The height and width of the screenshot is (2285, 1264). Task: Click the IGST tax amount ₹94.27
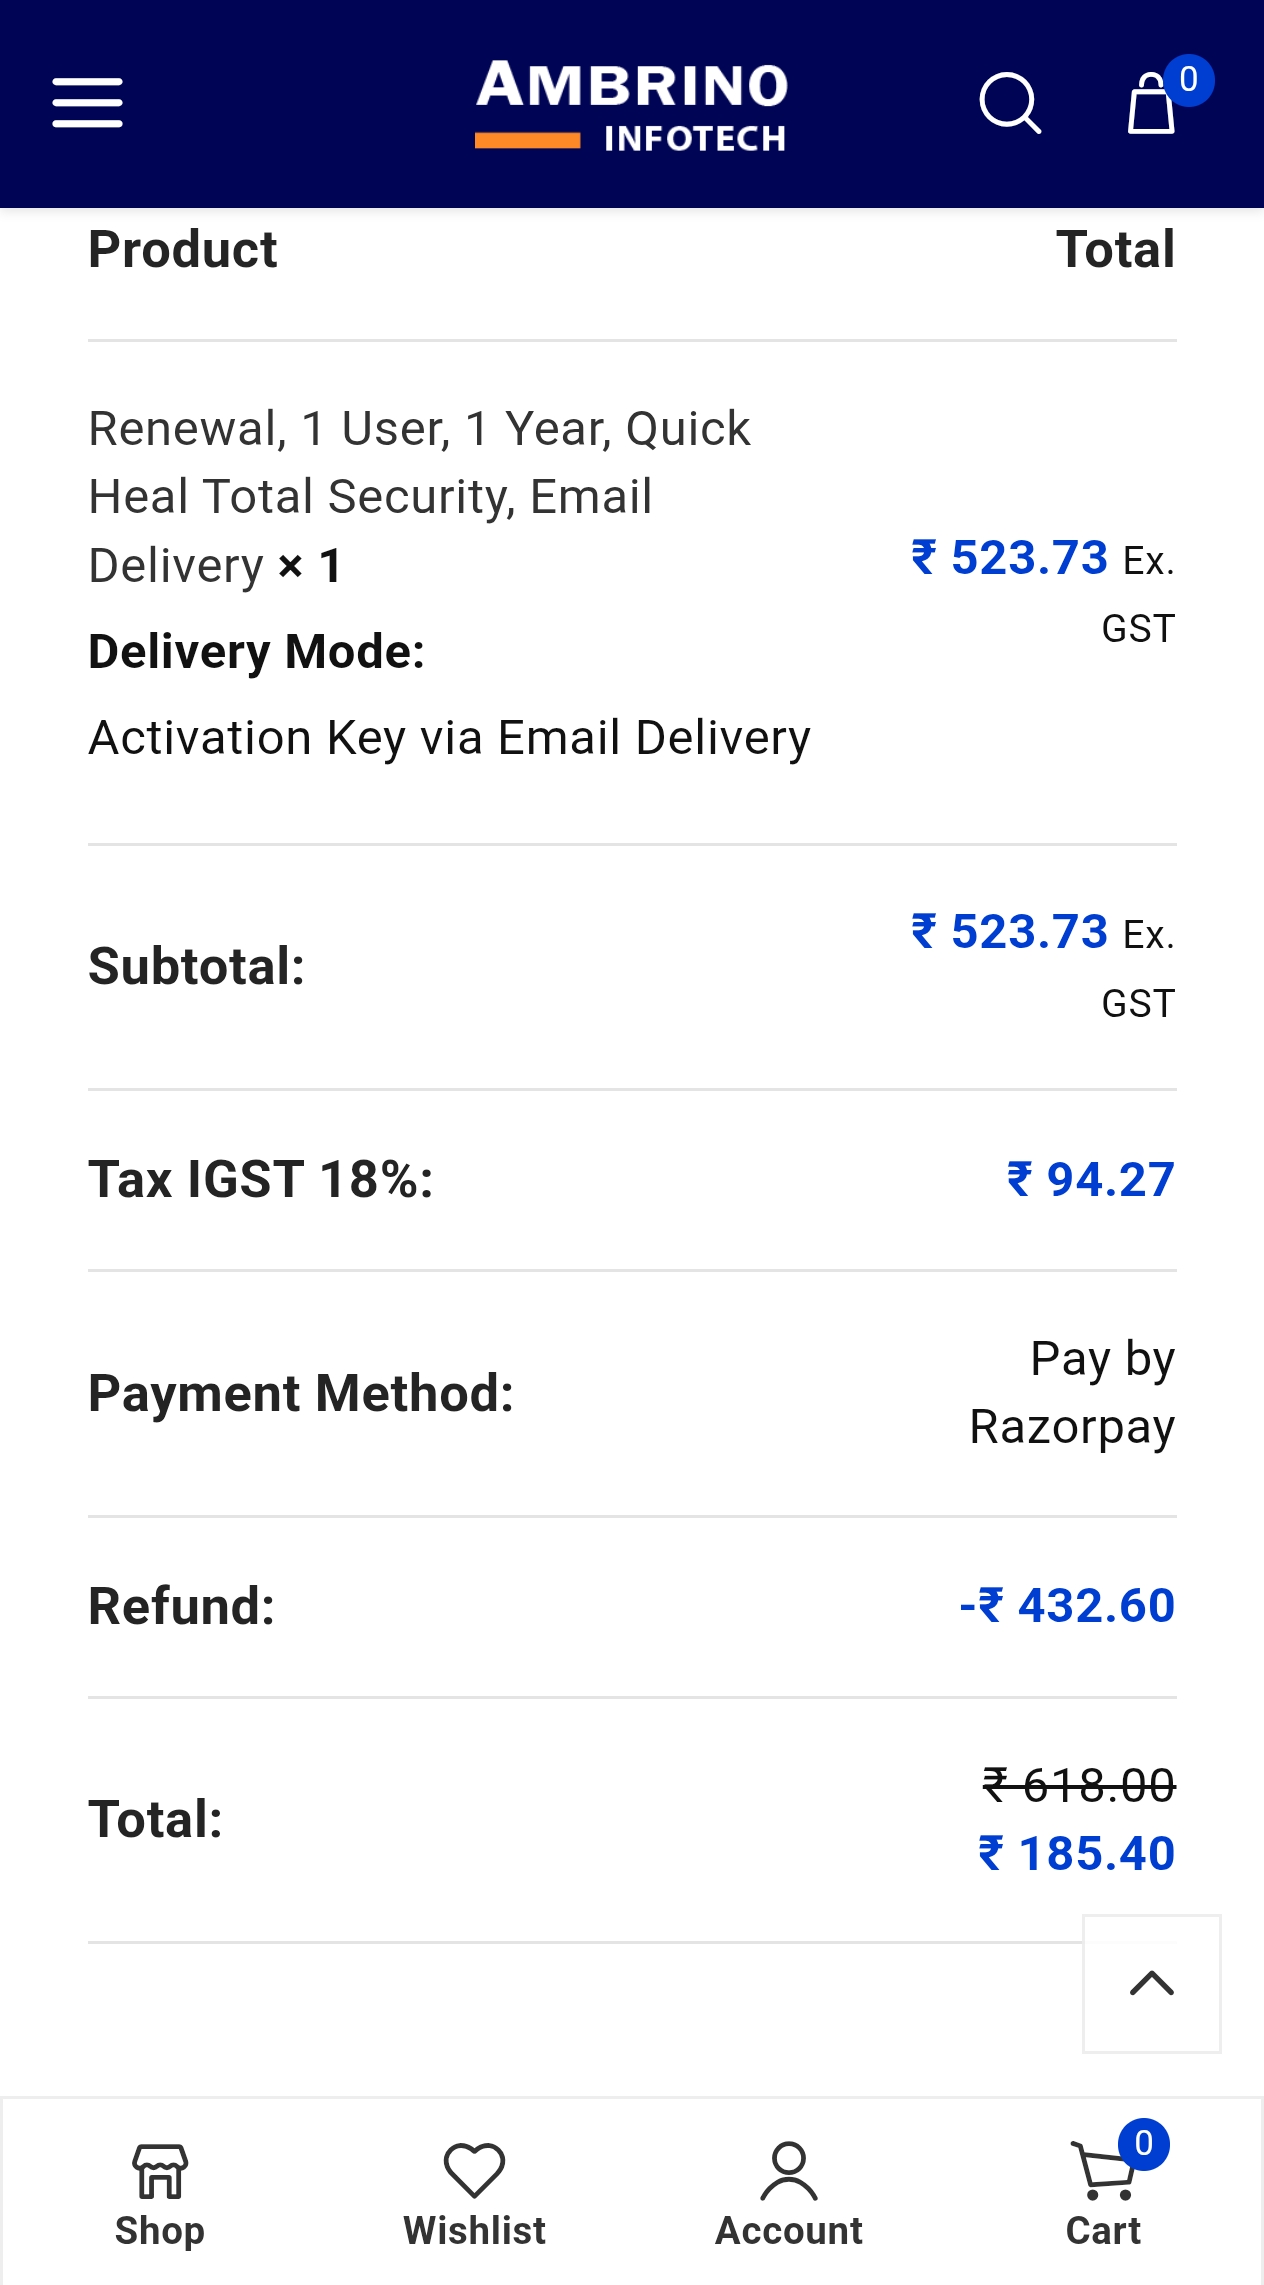pyautogui.click(x=1091, y=1180)
